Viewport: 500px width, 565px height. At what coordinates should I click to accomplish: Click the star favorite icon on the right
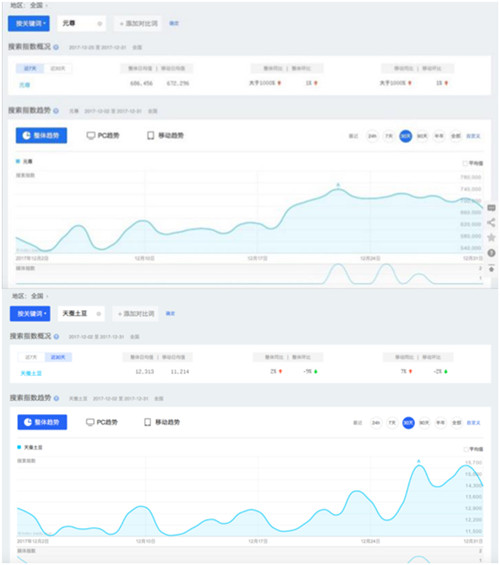491,237
